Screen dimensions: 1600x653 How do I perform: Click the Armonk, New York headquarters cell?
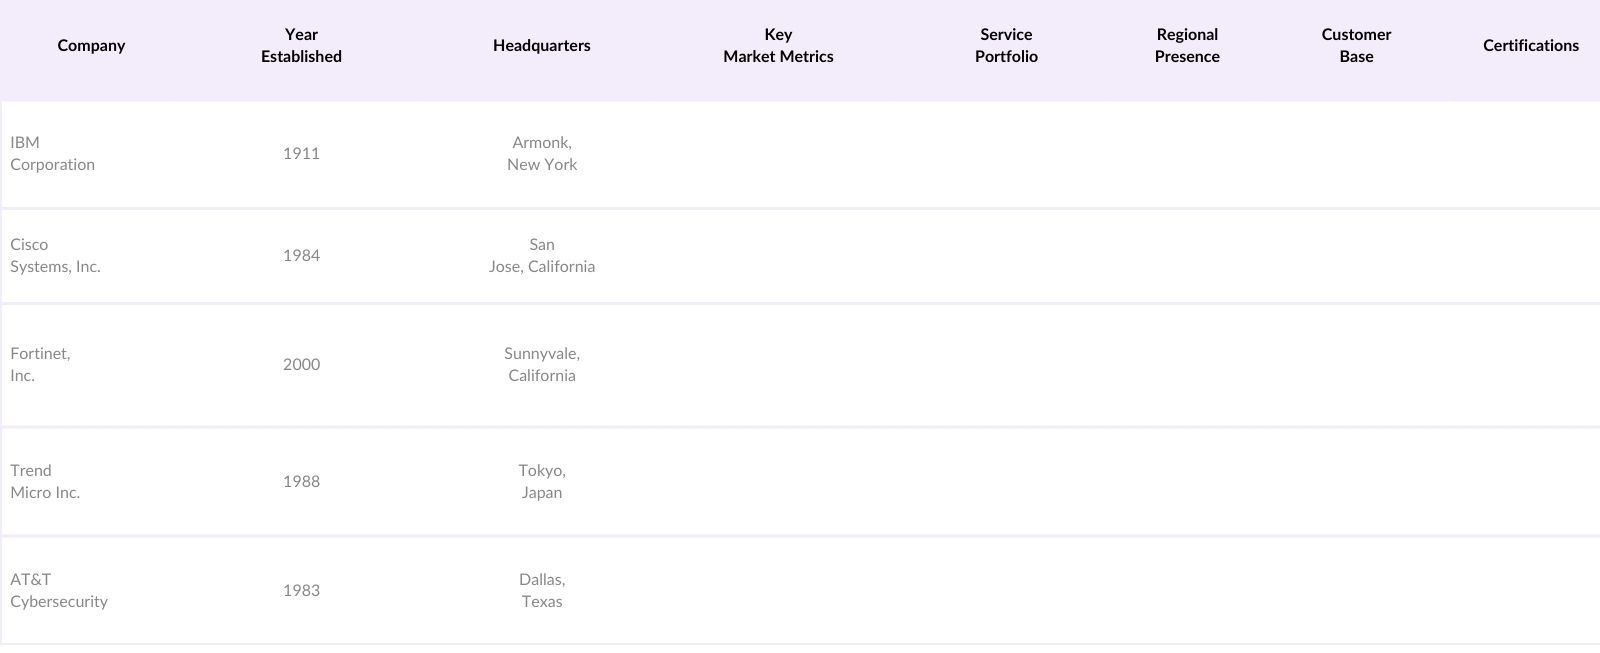coord(541,154)
